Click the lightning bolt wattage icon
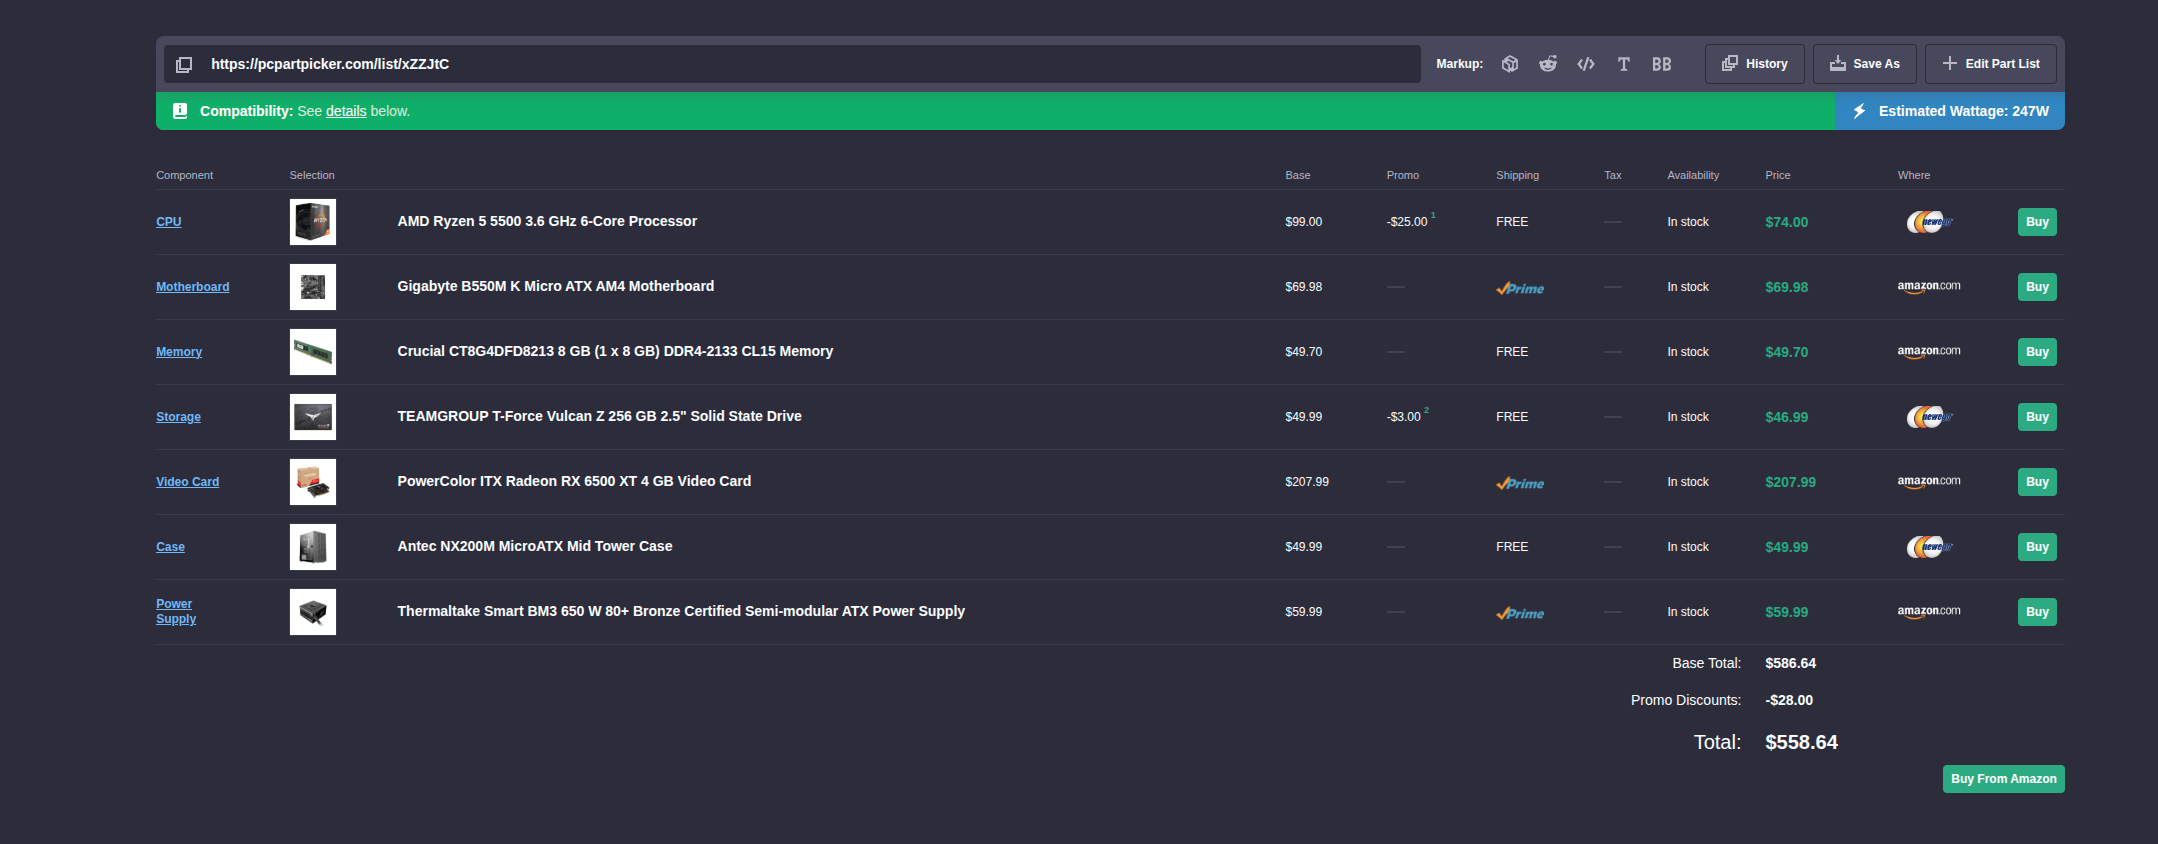 pos(1859,111)
